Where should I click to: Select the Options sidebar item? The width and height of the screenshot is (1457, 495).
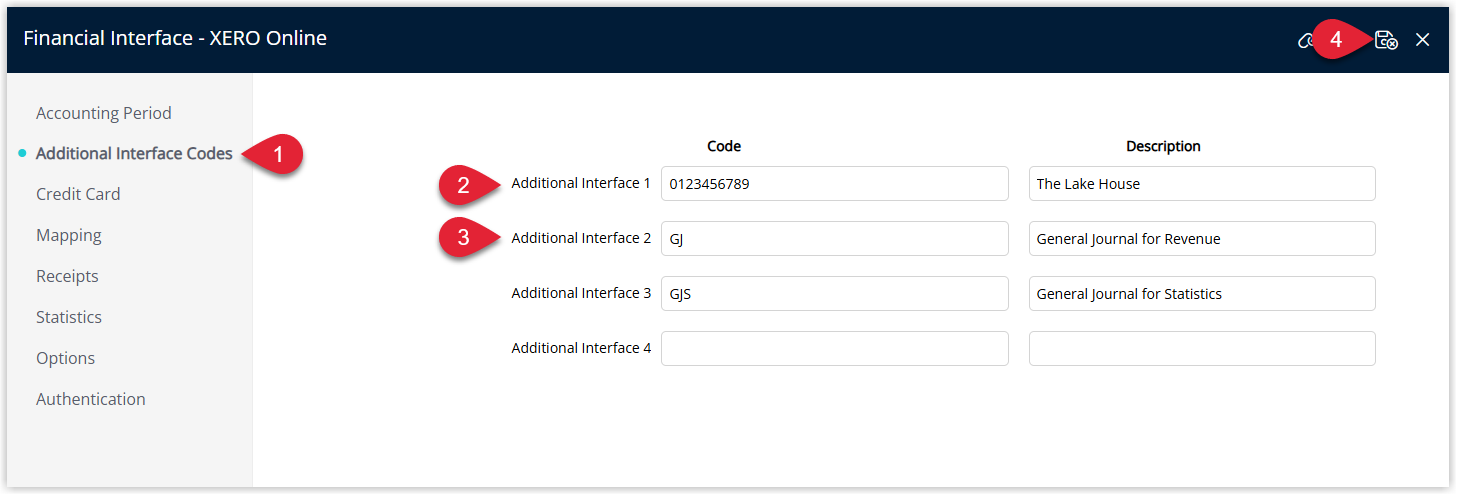click(66, 358)
